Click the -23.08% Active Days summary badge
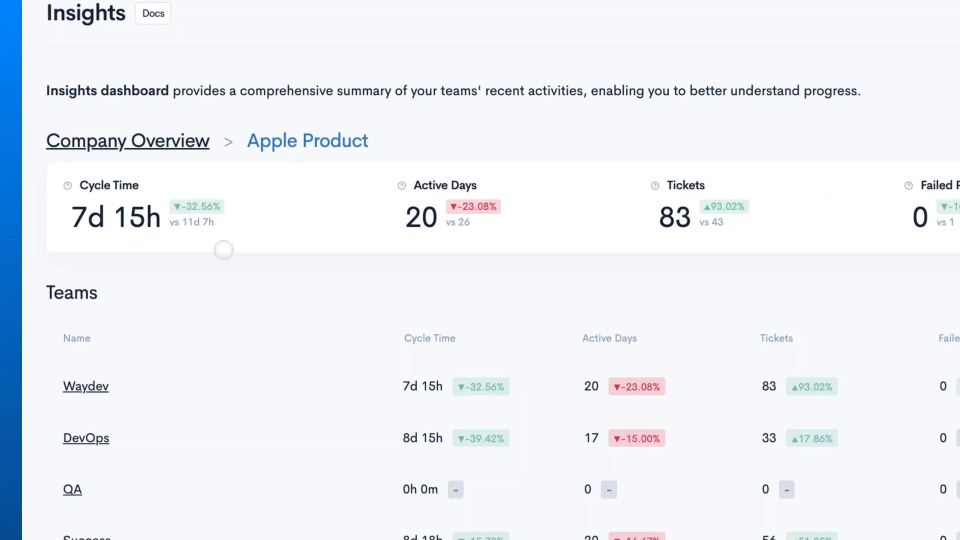This screenshot has height=540, width=960. [x=473, y=206]
